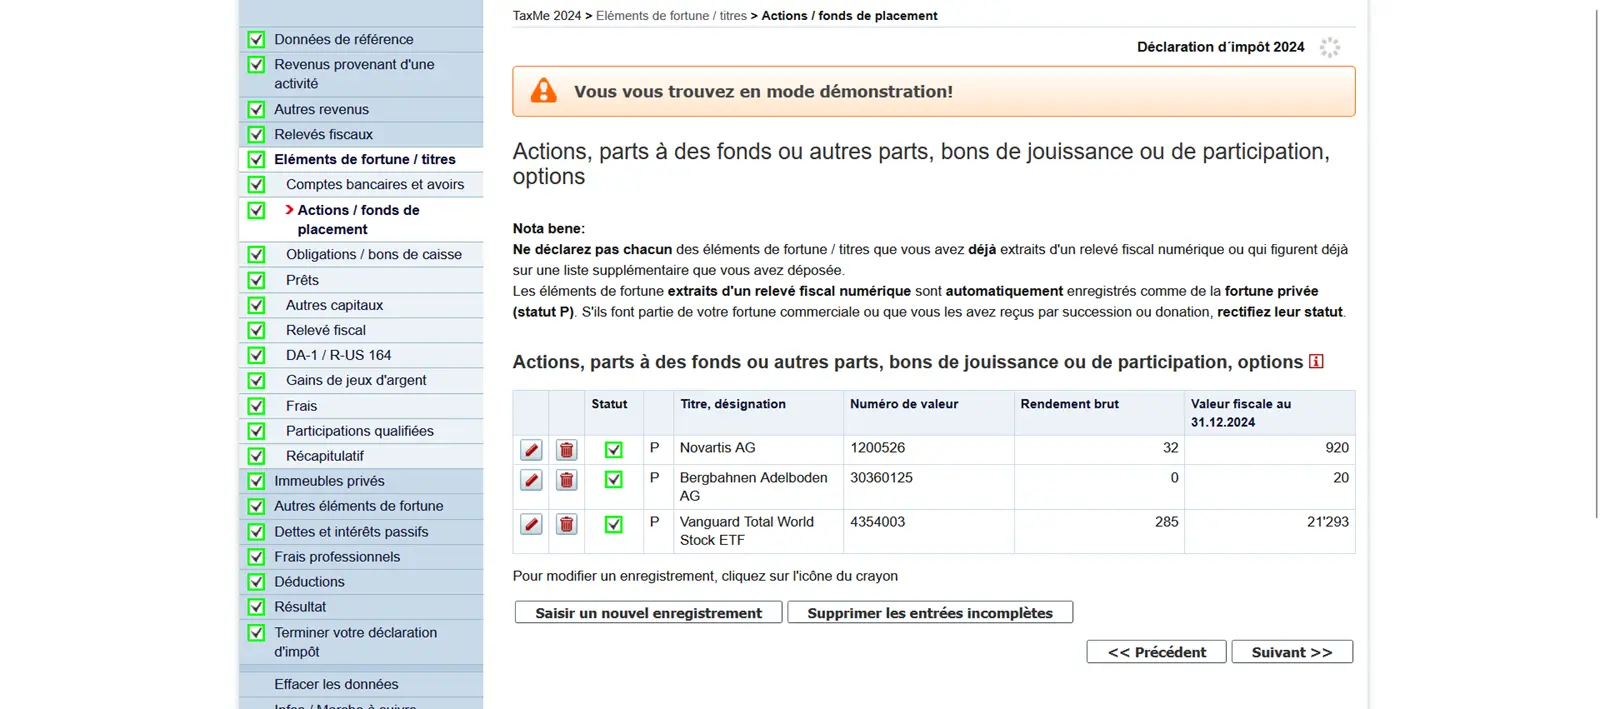Open Revenus provenant d'une activité section
The width and height of the screenshot is (1600, 709).
(x=354, y=74)
